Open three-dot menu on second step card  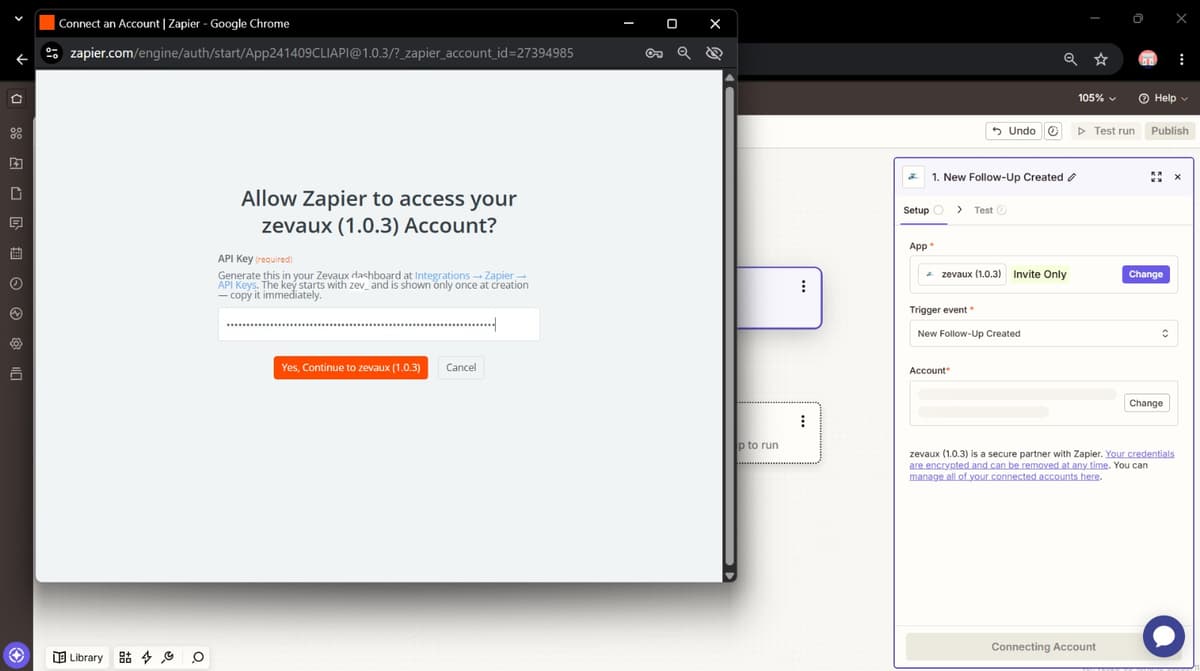point(803,421)
